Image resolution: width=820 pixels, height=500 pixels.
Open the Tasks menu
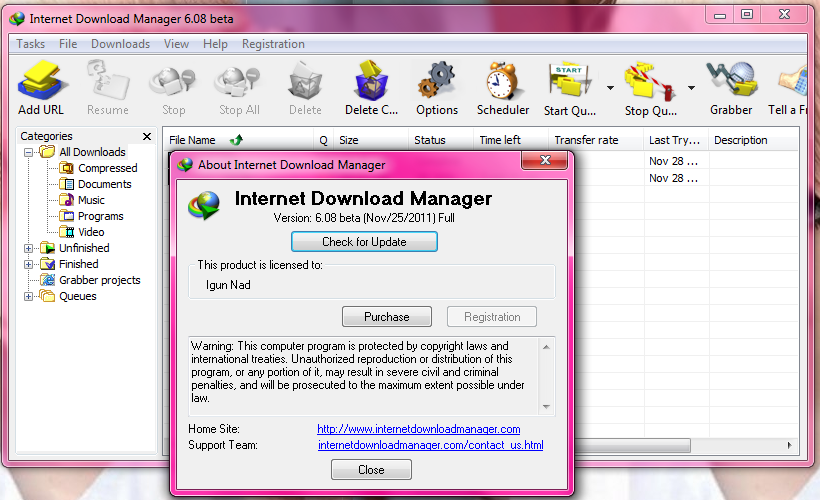pyautogui.click(x=30, y=44)
